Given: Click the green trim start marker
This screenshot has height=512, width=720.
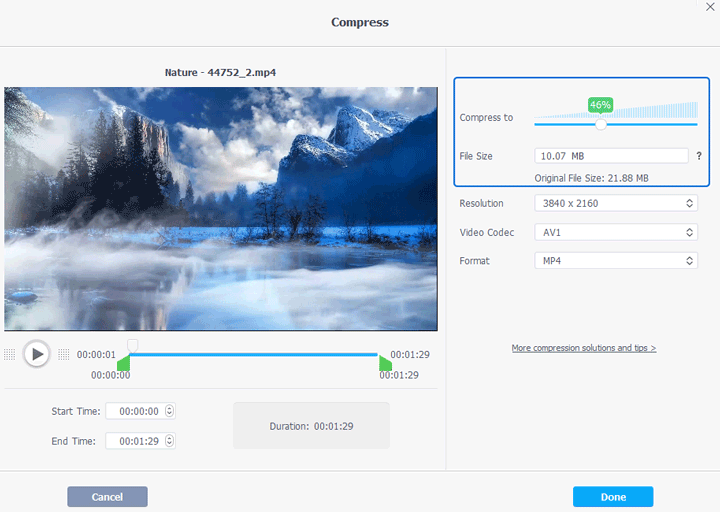Looking at the screenshot, I should coord(124,363).
